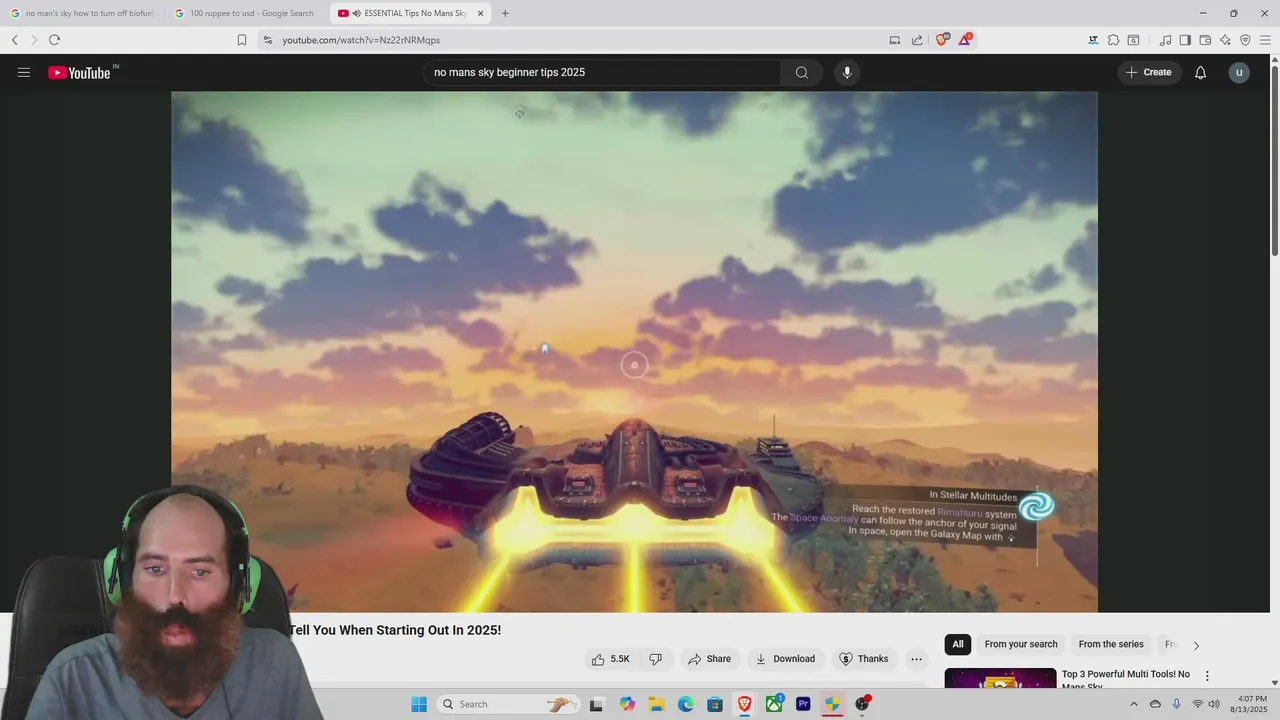Open the YouTube guide hamburger menu
The height and width of the screenshot is (720, 1280).
(x=24, y=72)
